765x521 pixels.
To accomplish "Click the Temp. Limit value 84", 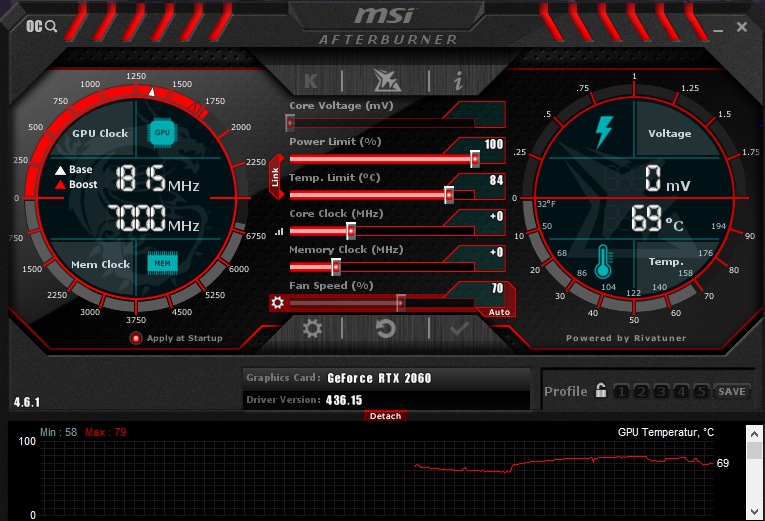I will [496, 180].
